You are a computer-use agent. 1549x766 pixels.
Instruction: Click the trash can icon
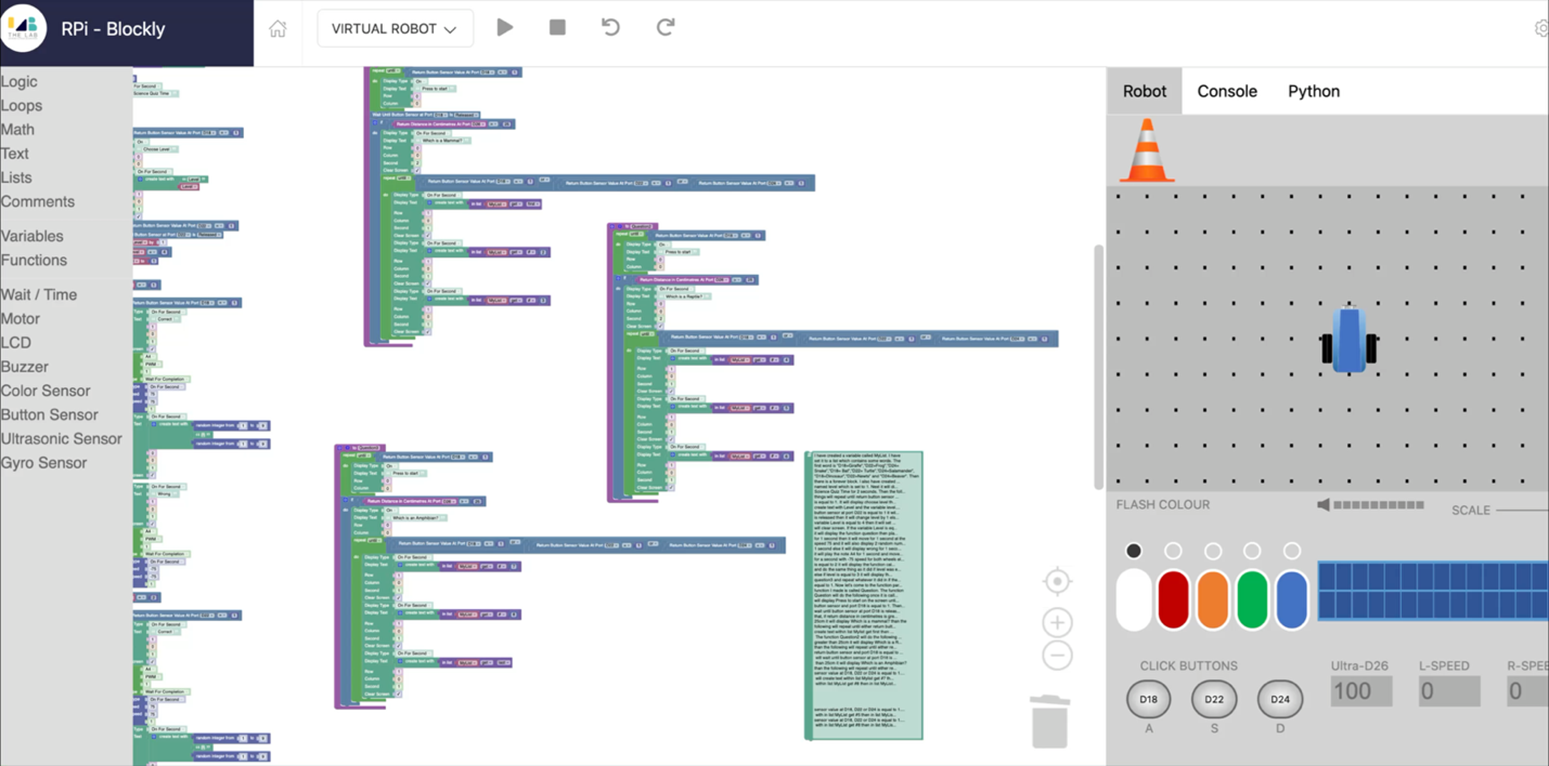click(1049, 722)
